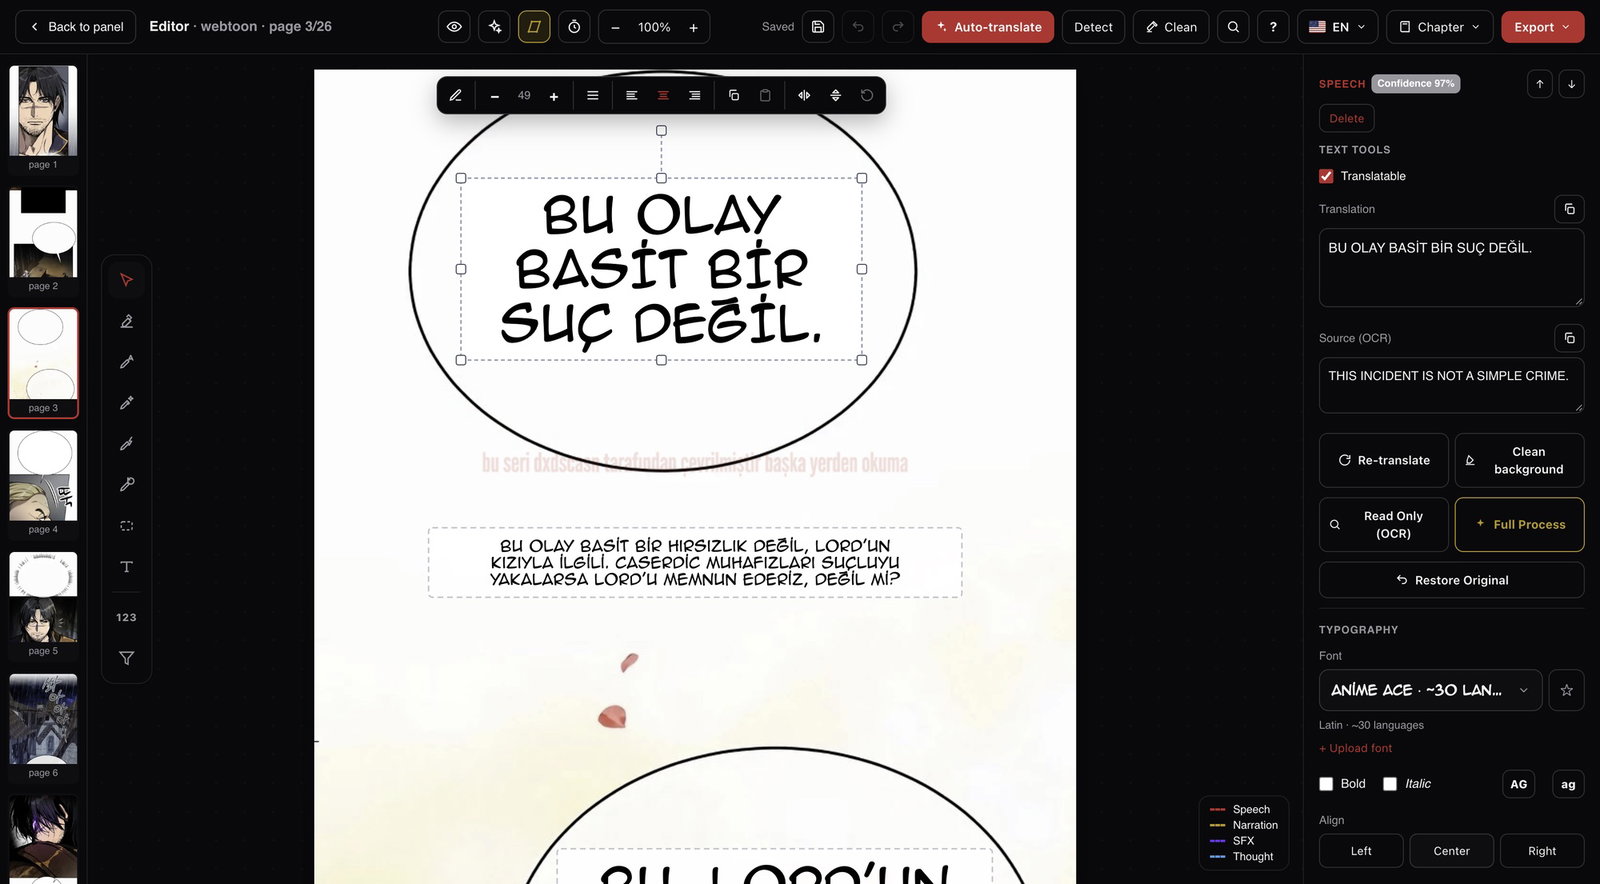The image size is (1600, 884).
Task: Toggle preview with the eye icon
Action: (x=454, y=27)
